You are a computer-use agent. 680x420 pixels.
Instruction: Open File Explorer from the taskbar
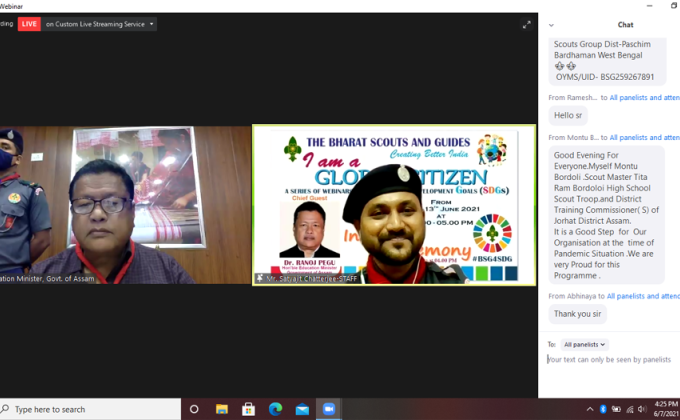[222, 409]
